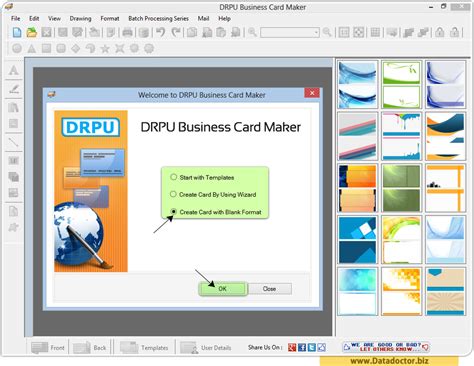
Task: Click the Open folder icon in toolbar
Action: (32, 32)
